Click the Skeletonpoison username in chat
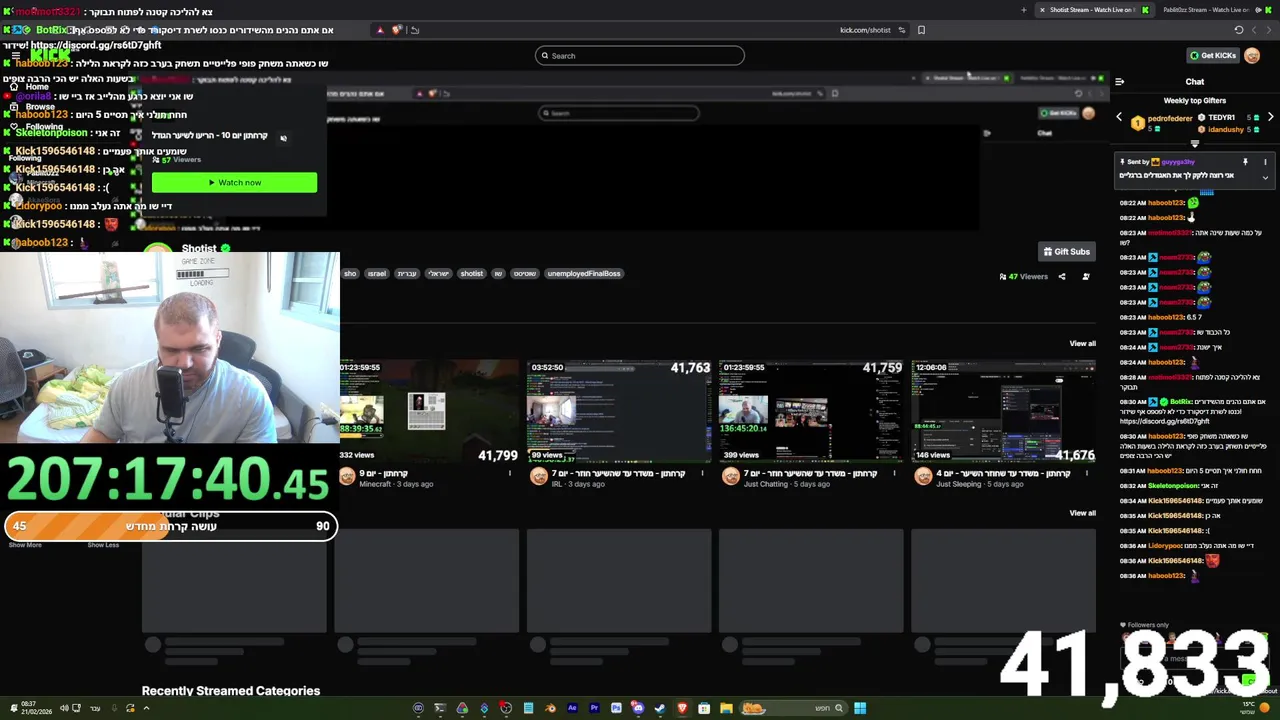 (x=1172, y=485)
